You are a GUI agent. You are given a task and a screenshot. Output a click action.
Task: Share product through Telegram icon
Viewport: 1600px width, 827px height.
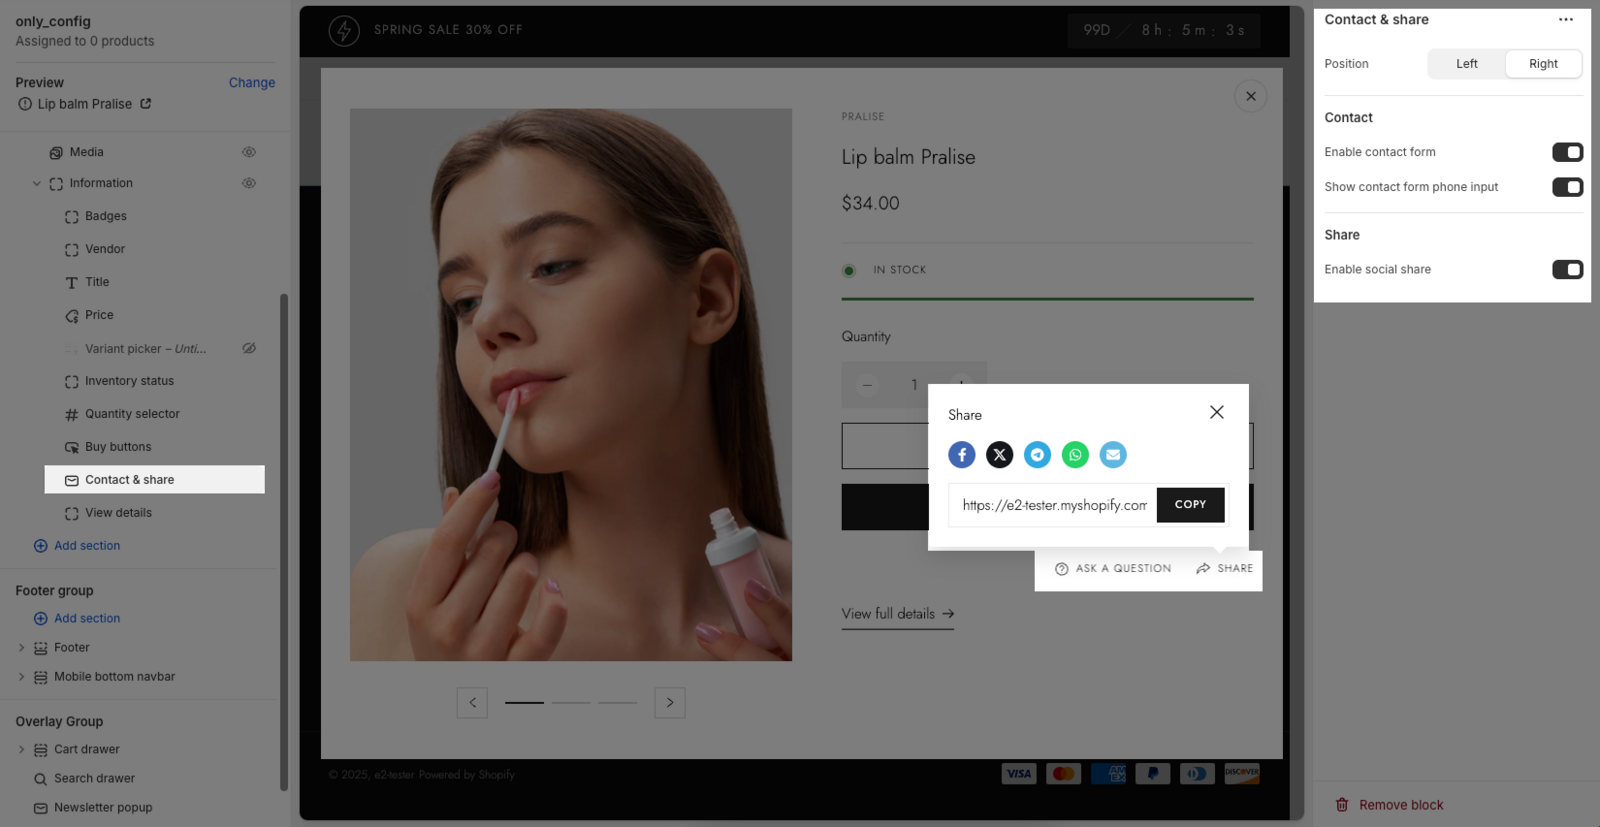(1037, 455)
